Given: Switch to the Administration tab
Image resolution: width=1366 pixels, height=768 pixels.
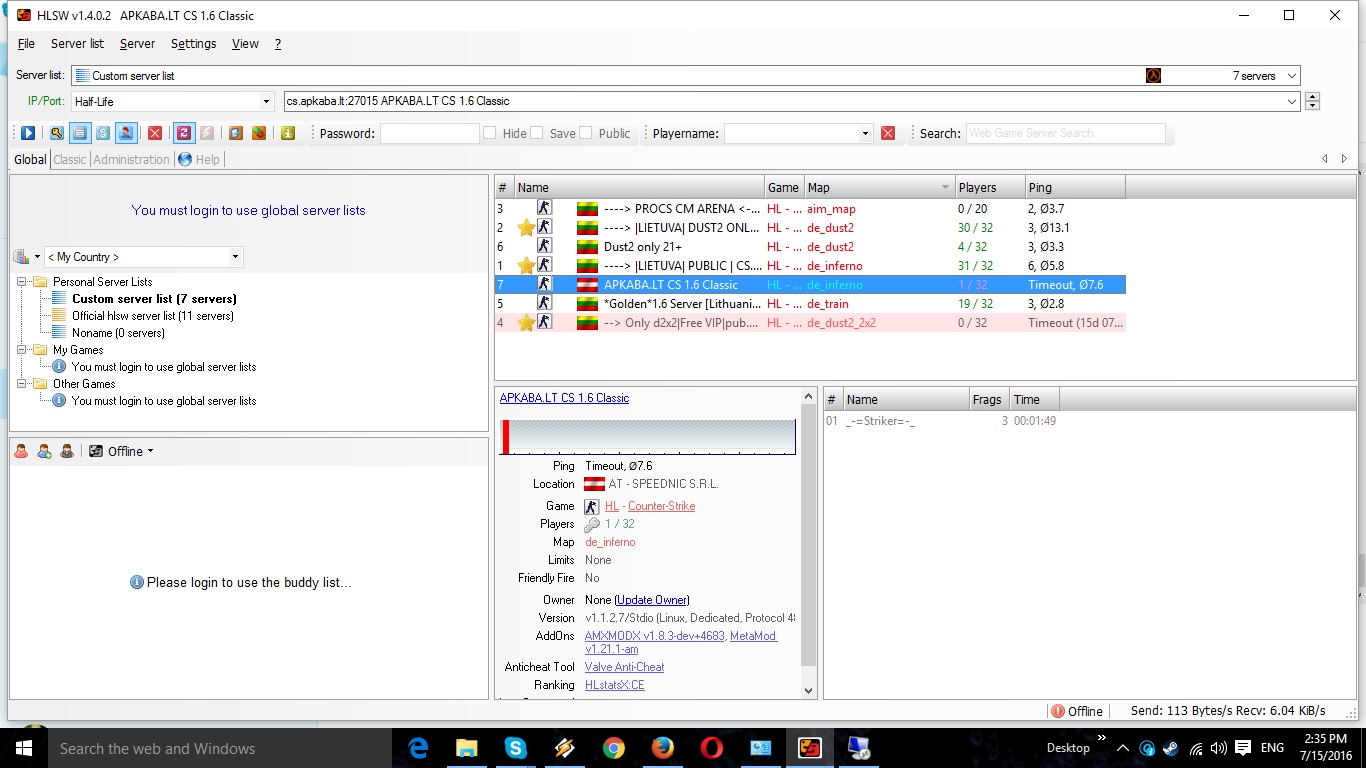Looking at the screenshot, I should [131, 159].
